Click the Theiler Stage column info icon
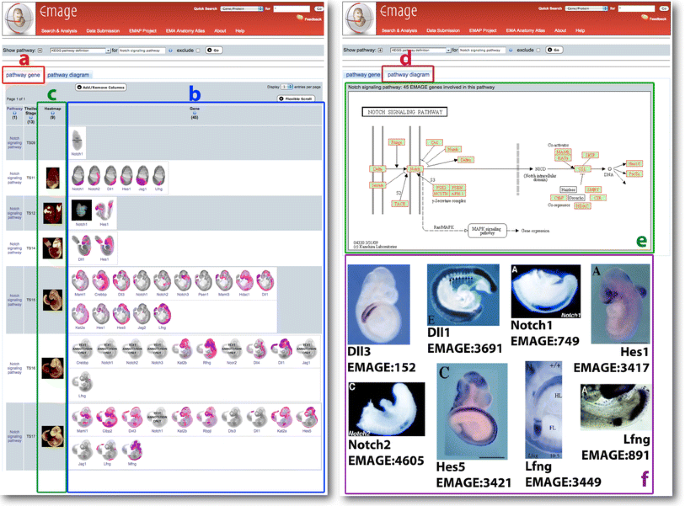The width and height of the screenshot is (685, 506). (31, 117)
